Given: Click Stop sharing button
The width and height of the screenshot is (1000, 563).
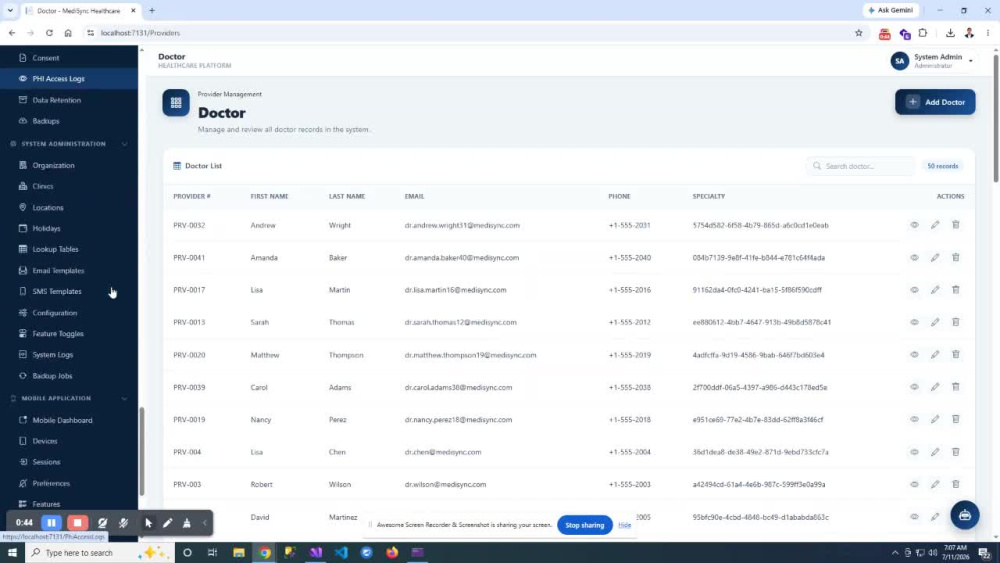Looking at the screenshot, I should pos(584,525).
